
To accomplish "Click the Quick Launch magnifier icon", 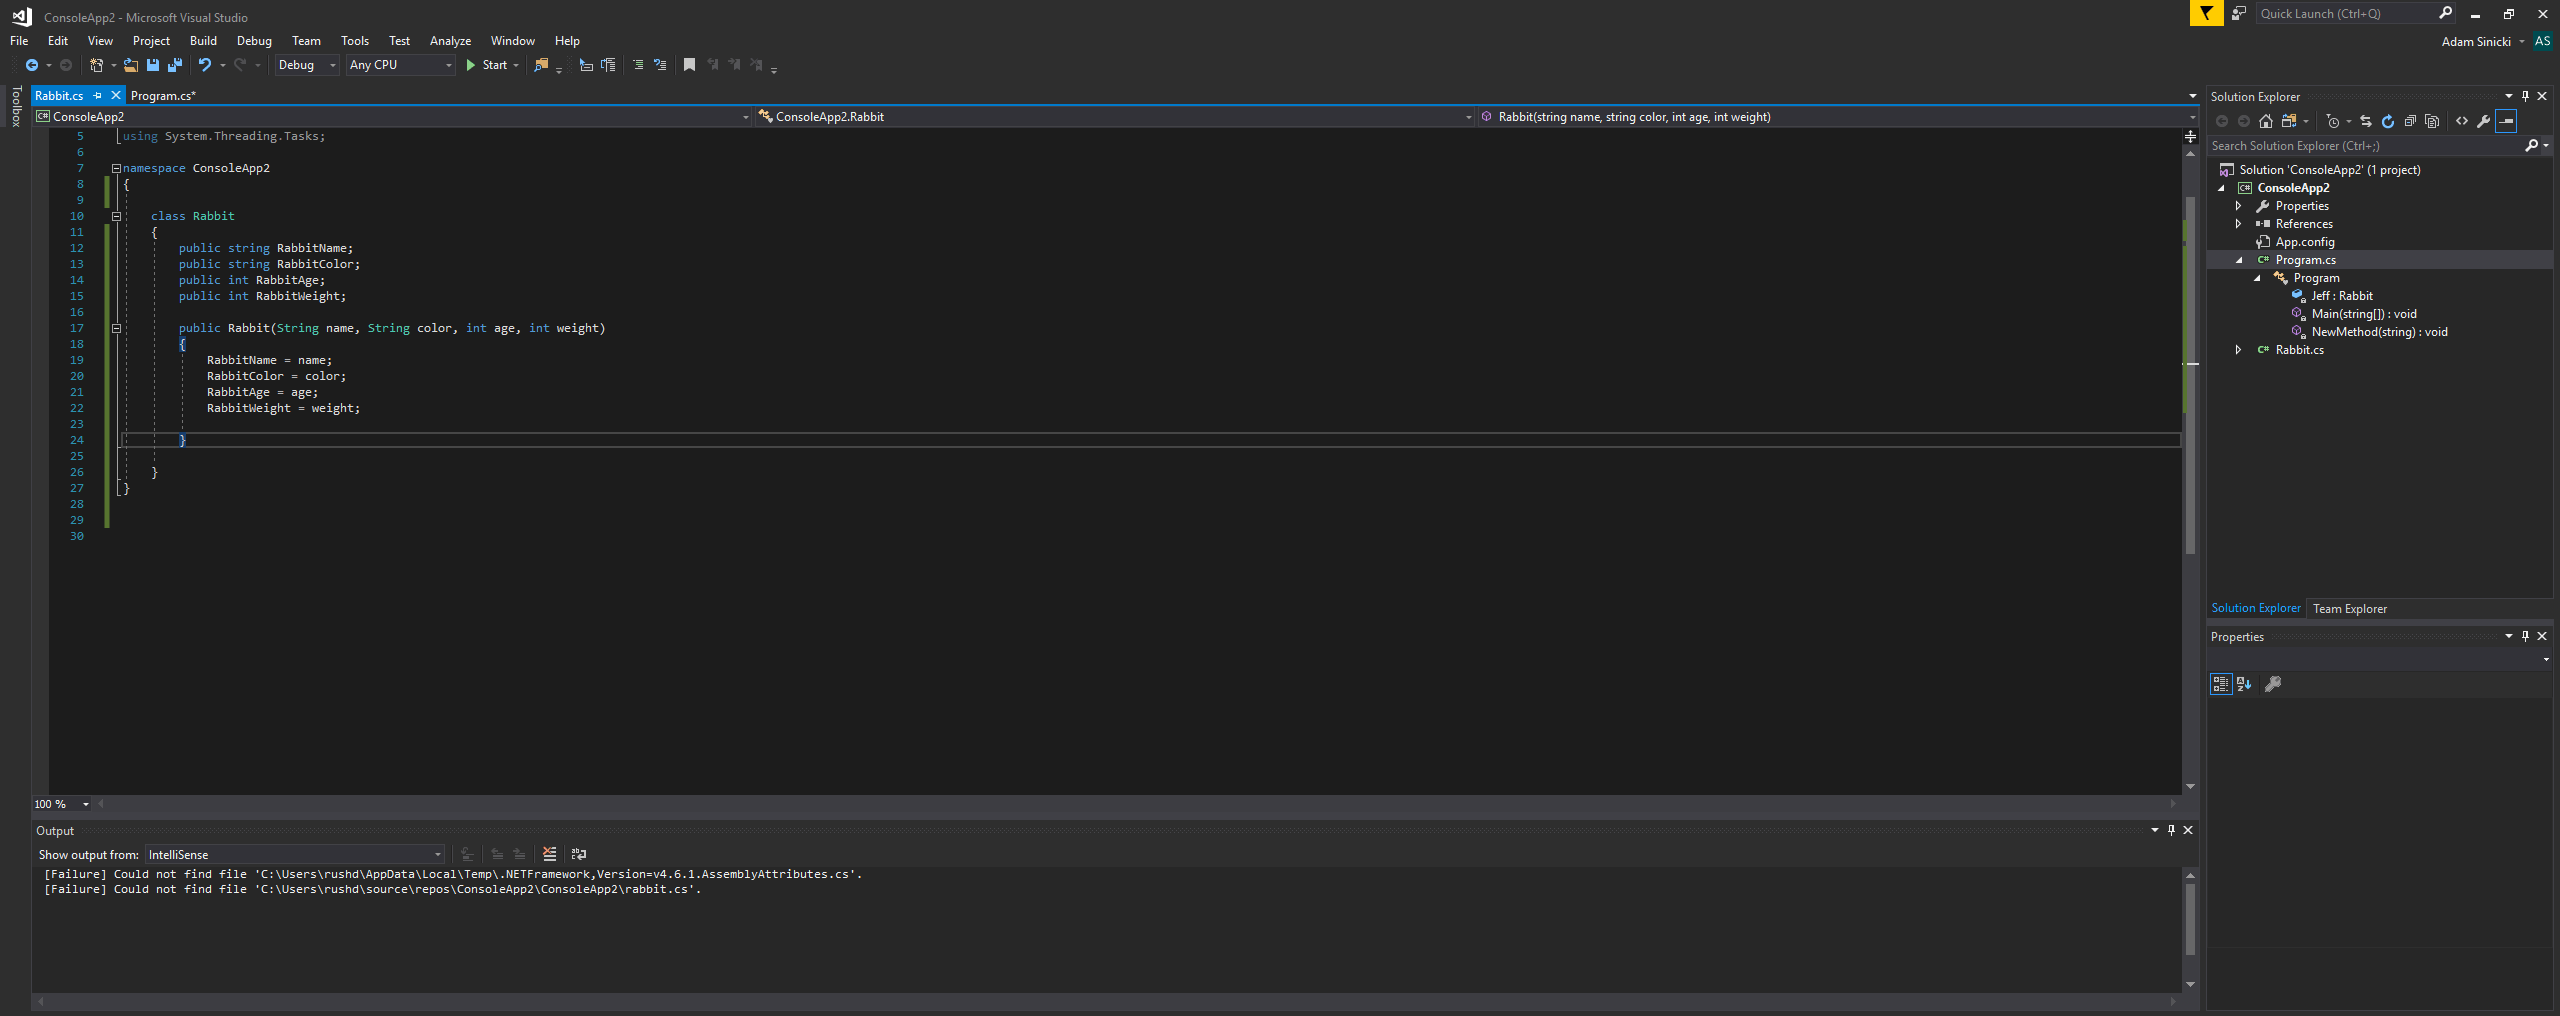I will point(2446,13).
